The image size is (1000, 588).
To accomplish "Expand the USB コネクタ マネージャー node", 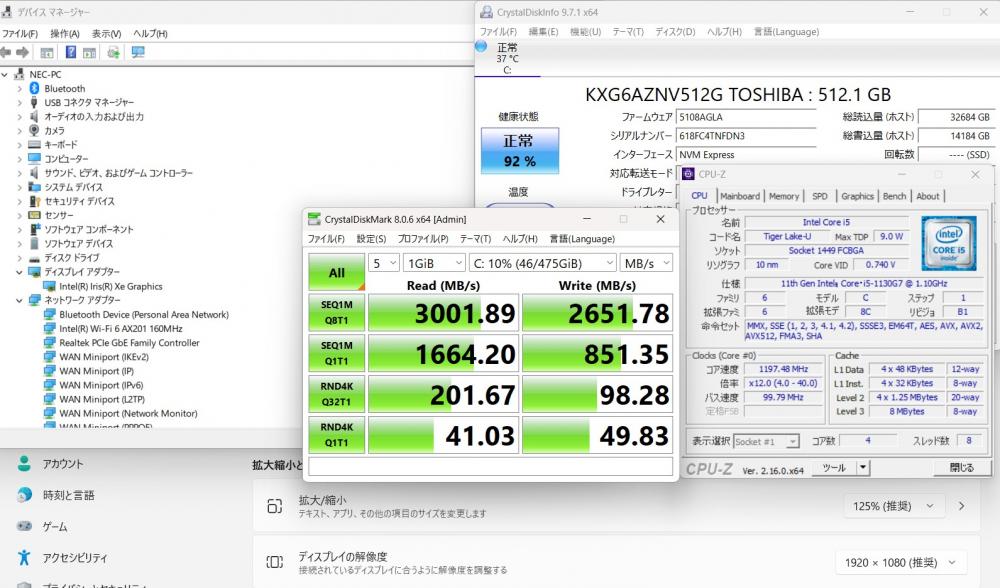I will point(19,103).
